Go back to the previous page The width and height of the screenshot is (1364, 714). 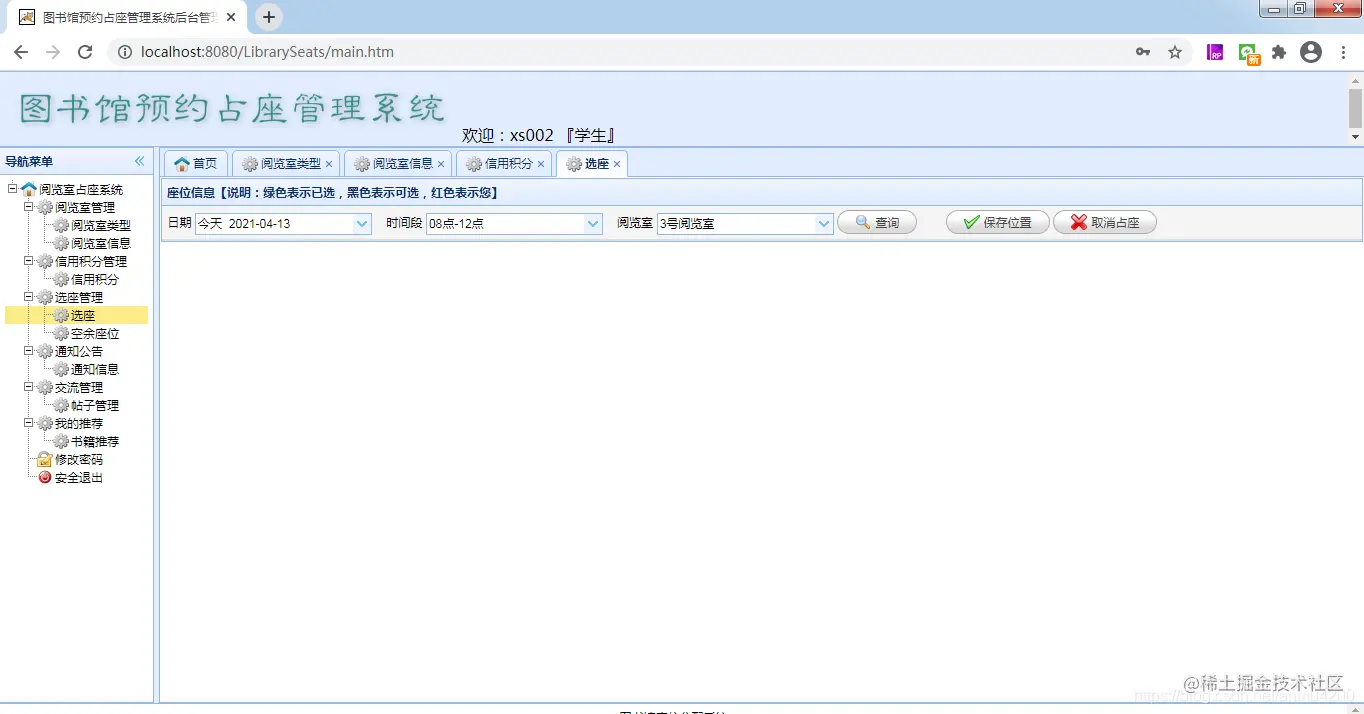[21, 52]
